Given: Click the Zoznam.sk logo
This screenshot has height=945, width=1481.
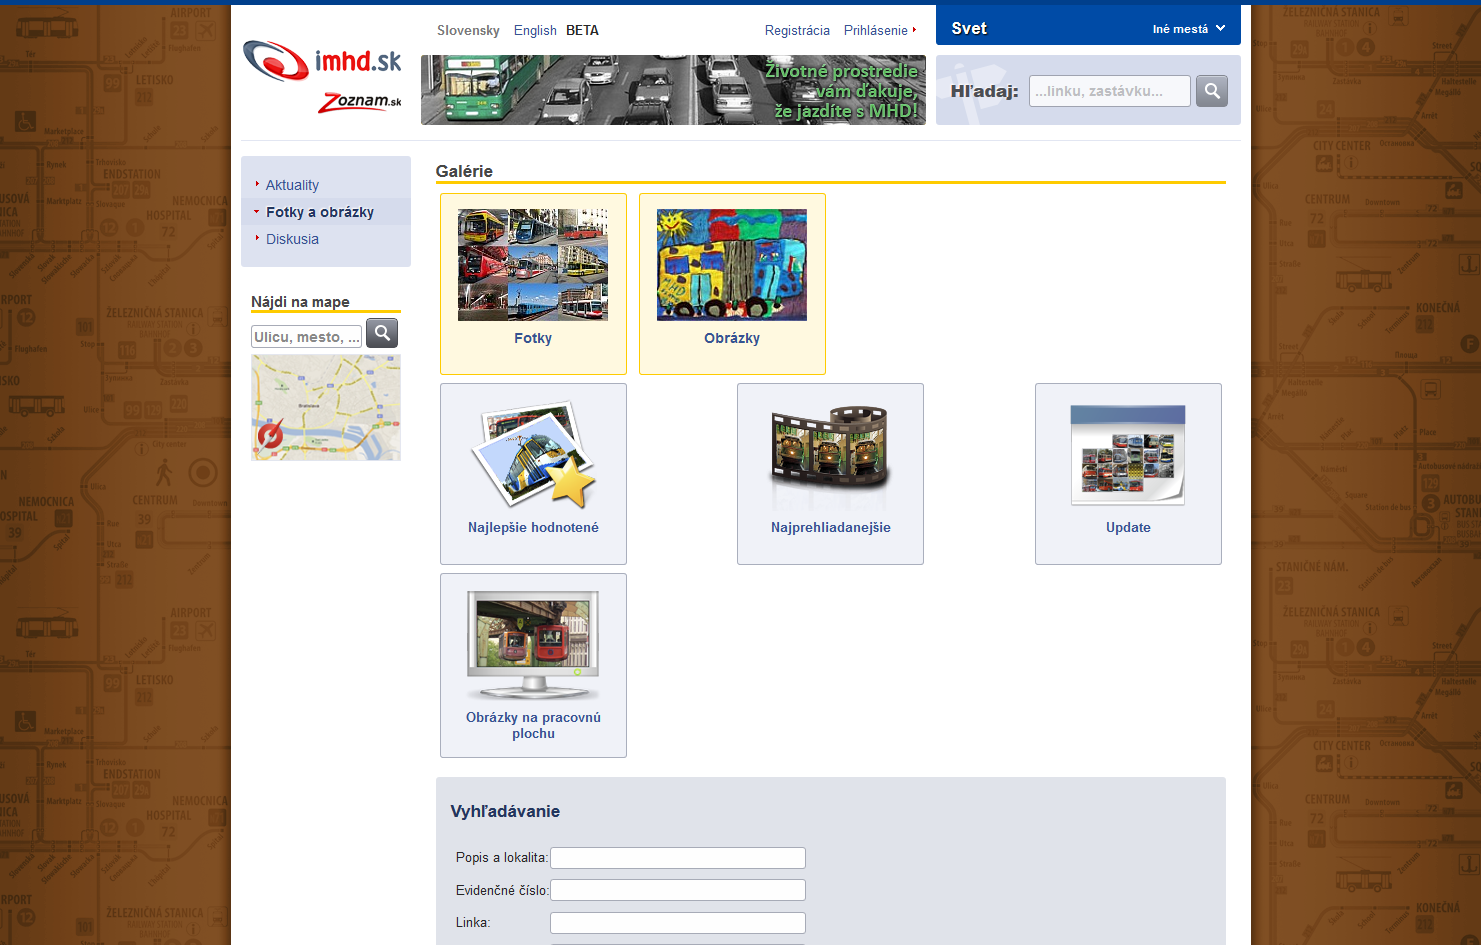Looking at the screenshot, I should [x=360, y=102].
